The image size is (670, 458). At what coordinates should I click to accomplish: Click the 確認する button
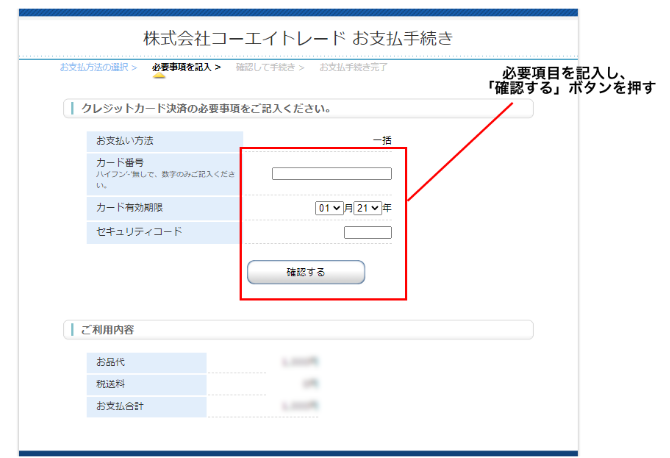point(306,272)
